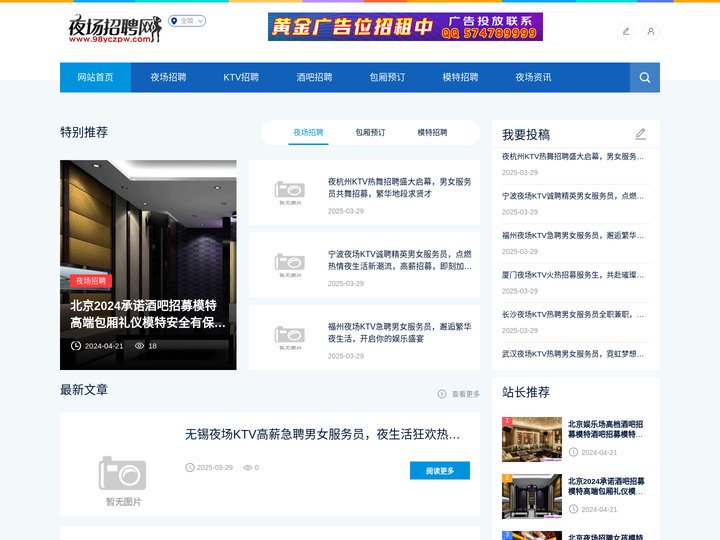Click circle arrow icon next to 查看更多
This screenshot has height=540, width=720.
[442, 394]
